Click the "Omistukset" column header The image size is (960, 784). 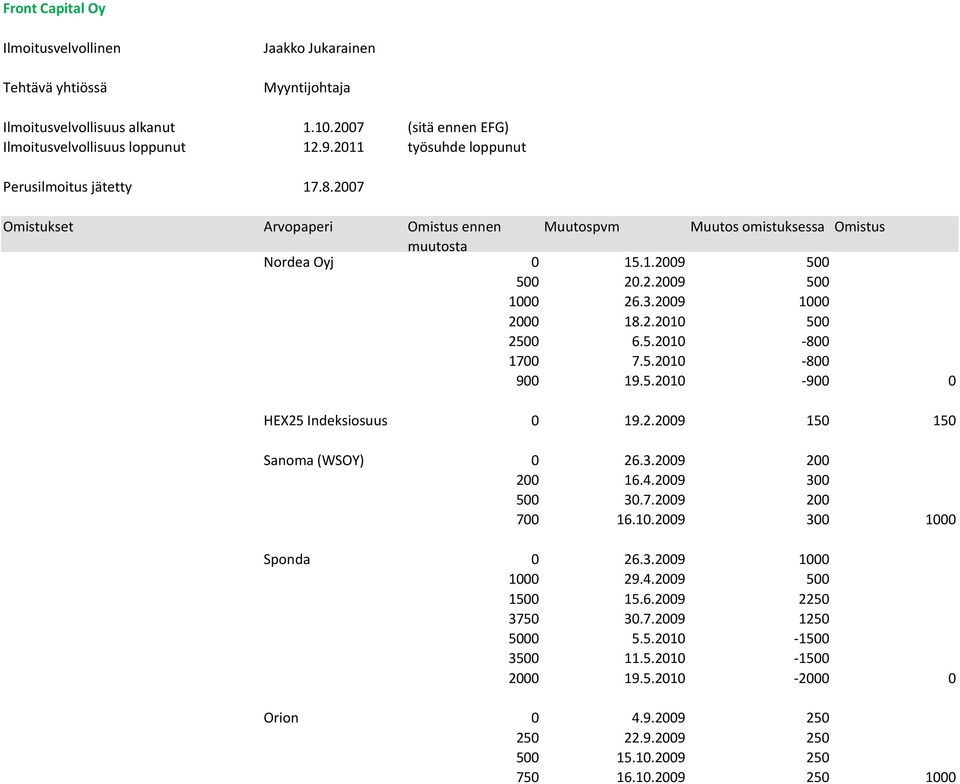click(x=38, y=226)
